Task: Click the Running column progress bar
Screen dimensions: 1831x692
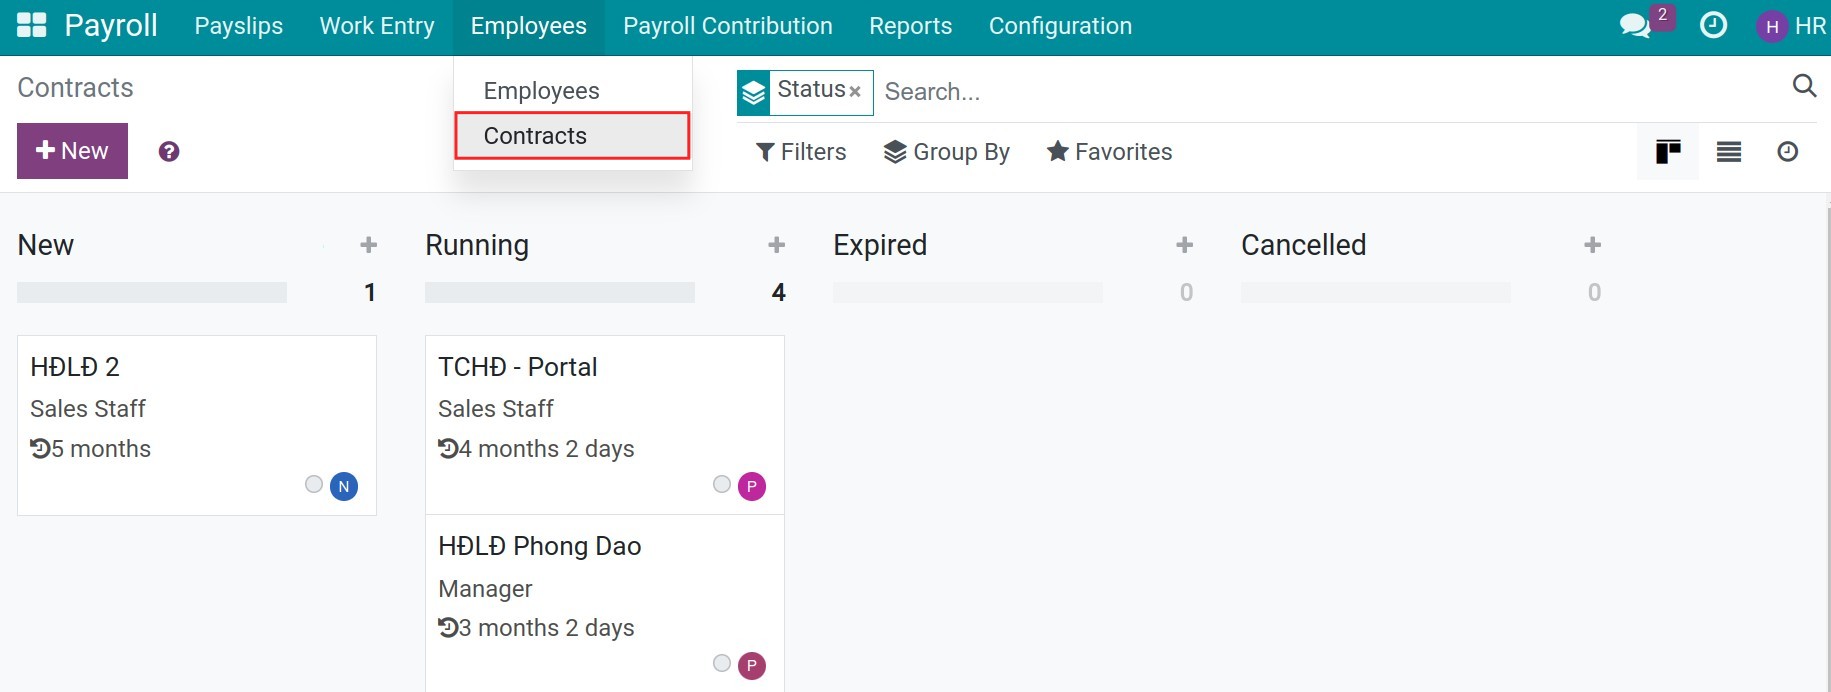Action: coord(560,292)
